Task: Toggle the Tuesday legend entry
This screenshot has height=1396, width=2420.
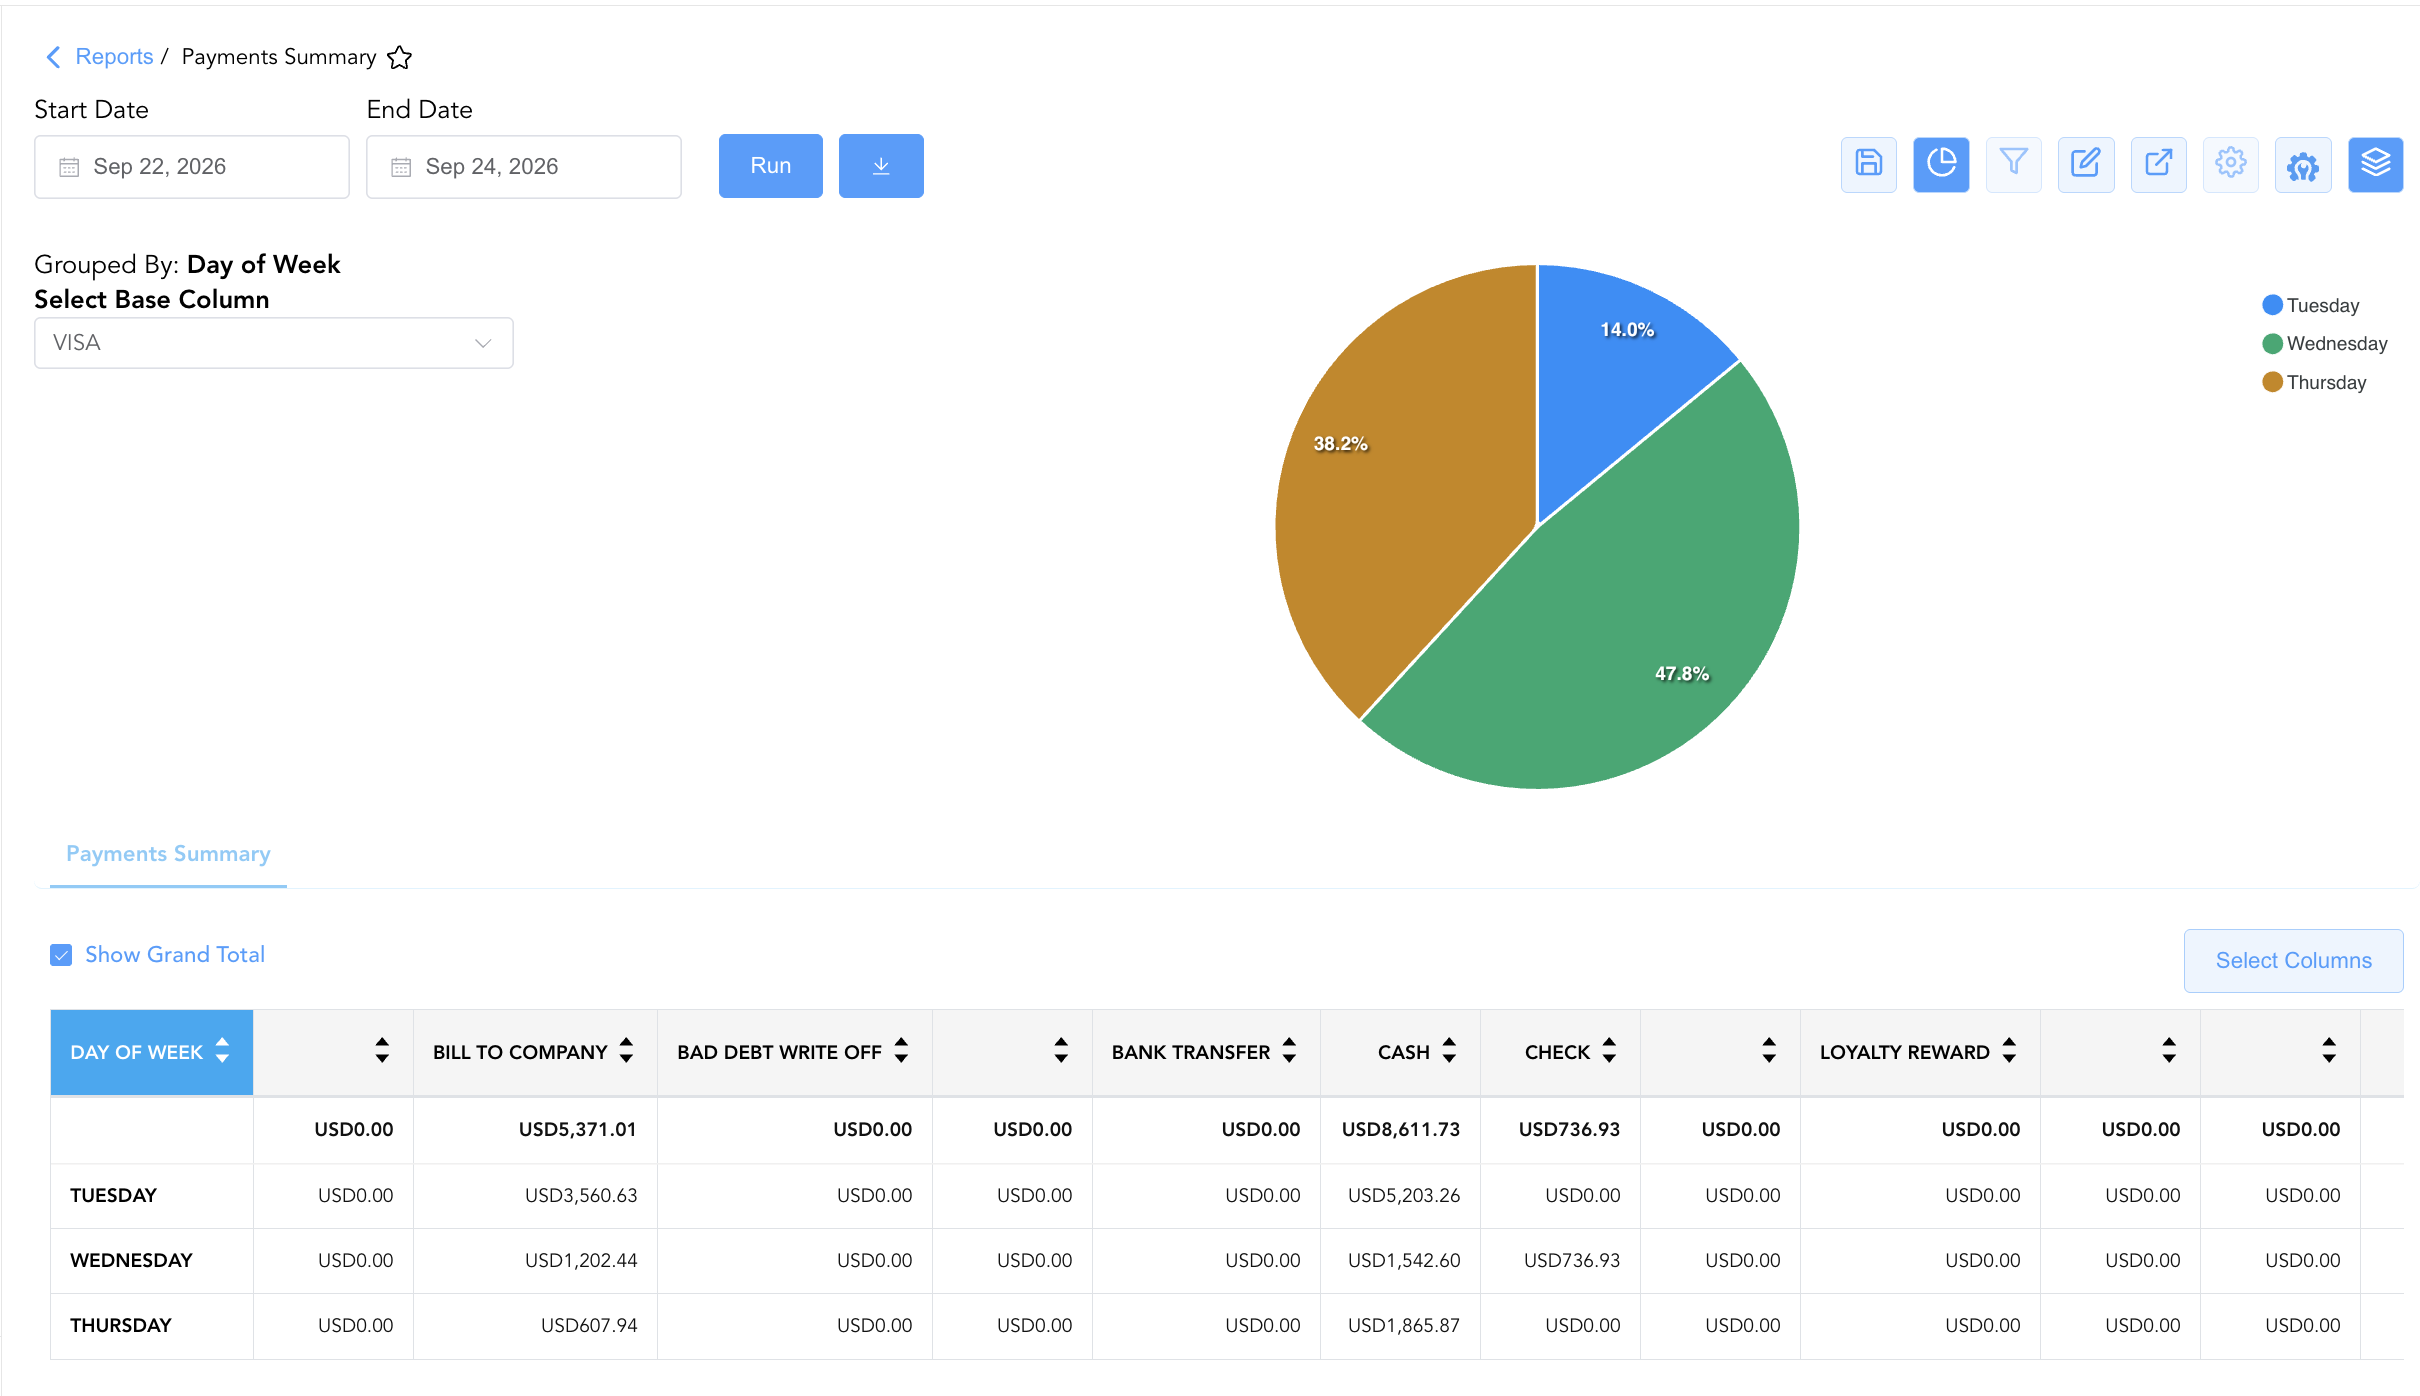Action: tap(2311, 305)
